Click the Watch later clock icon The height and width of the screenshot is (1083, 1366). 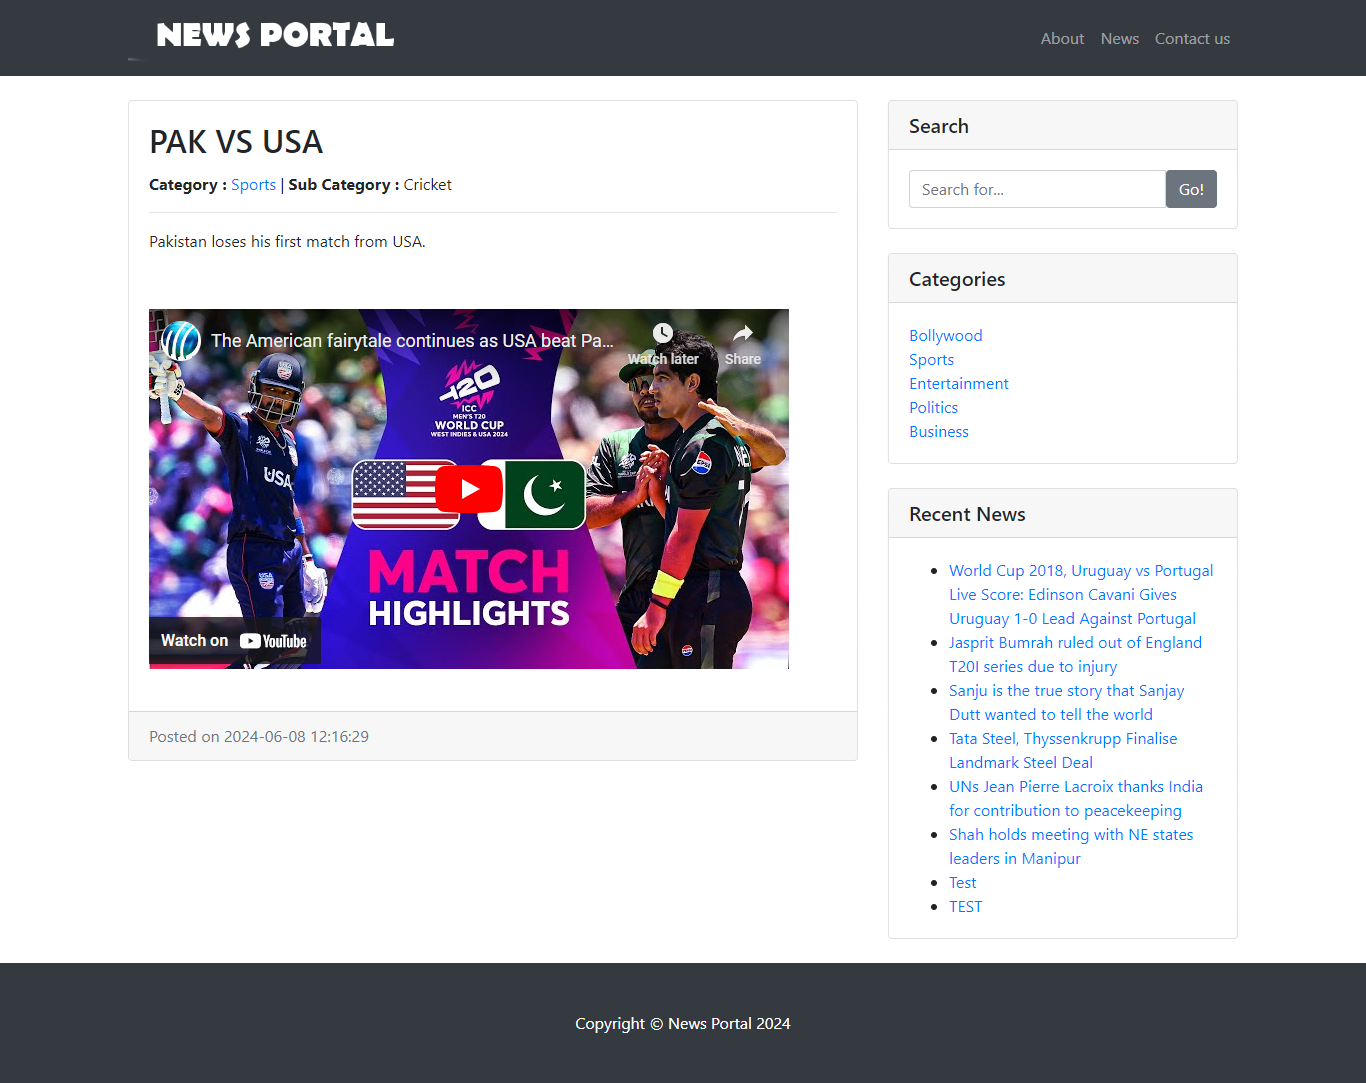662,334
